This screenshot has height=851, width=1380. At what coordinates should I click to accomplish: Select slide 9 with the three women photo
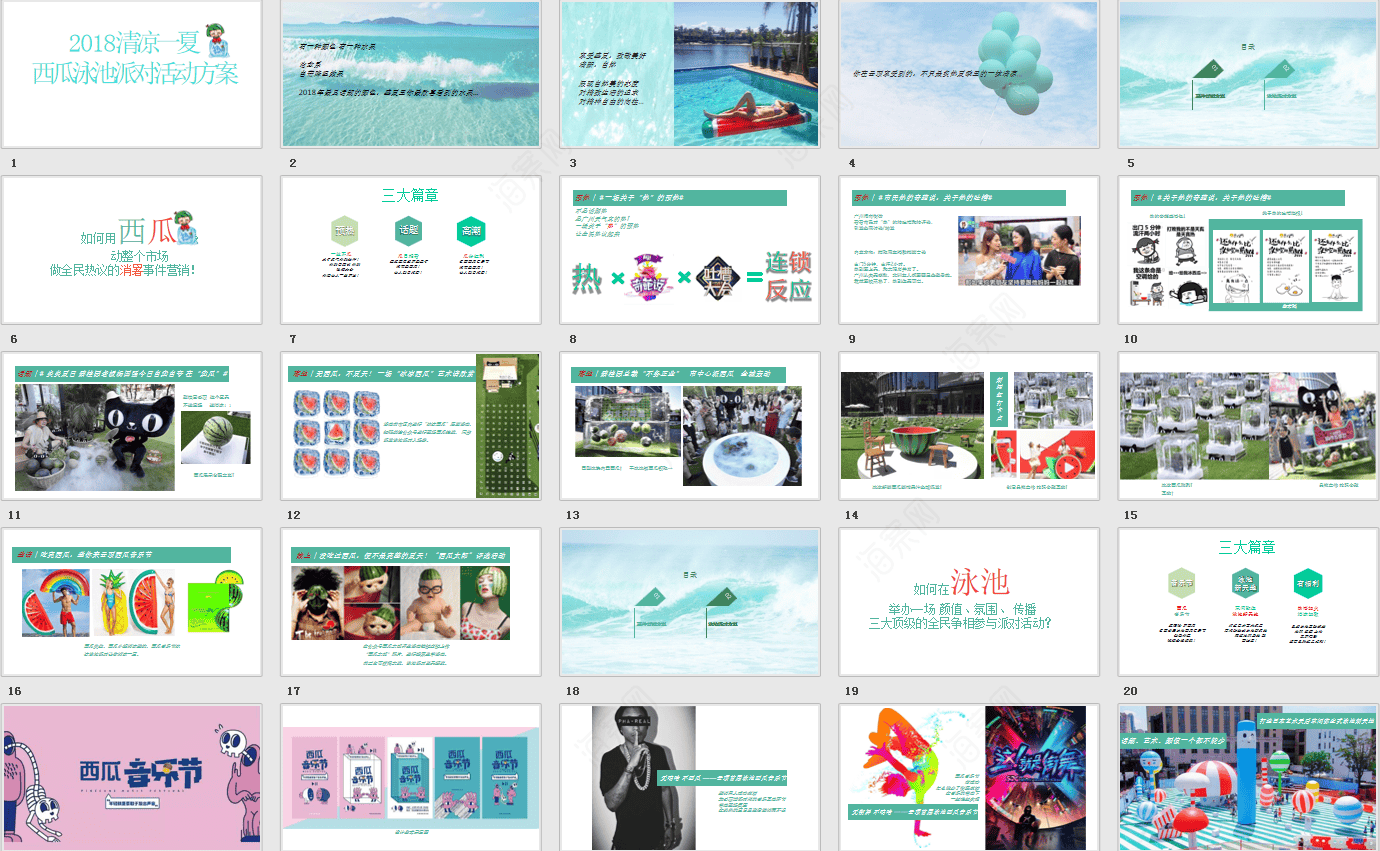pos(969,250)
